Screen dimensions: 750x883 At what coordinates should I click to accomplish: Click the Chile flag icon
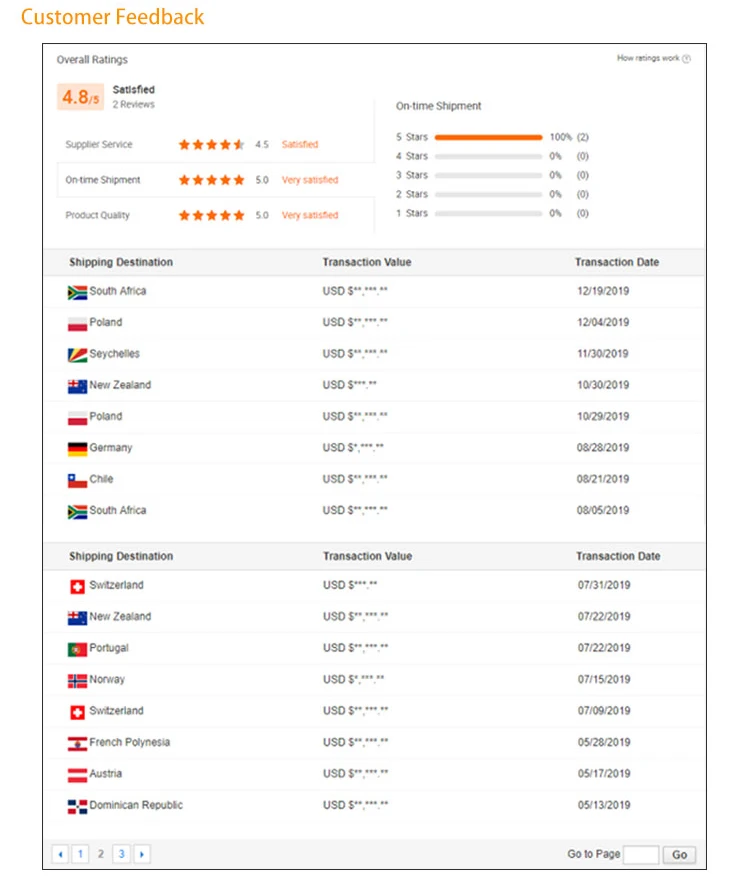tap(77, 480)
